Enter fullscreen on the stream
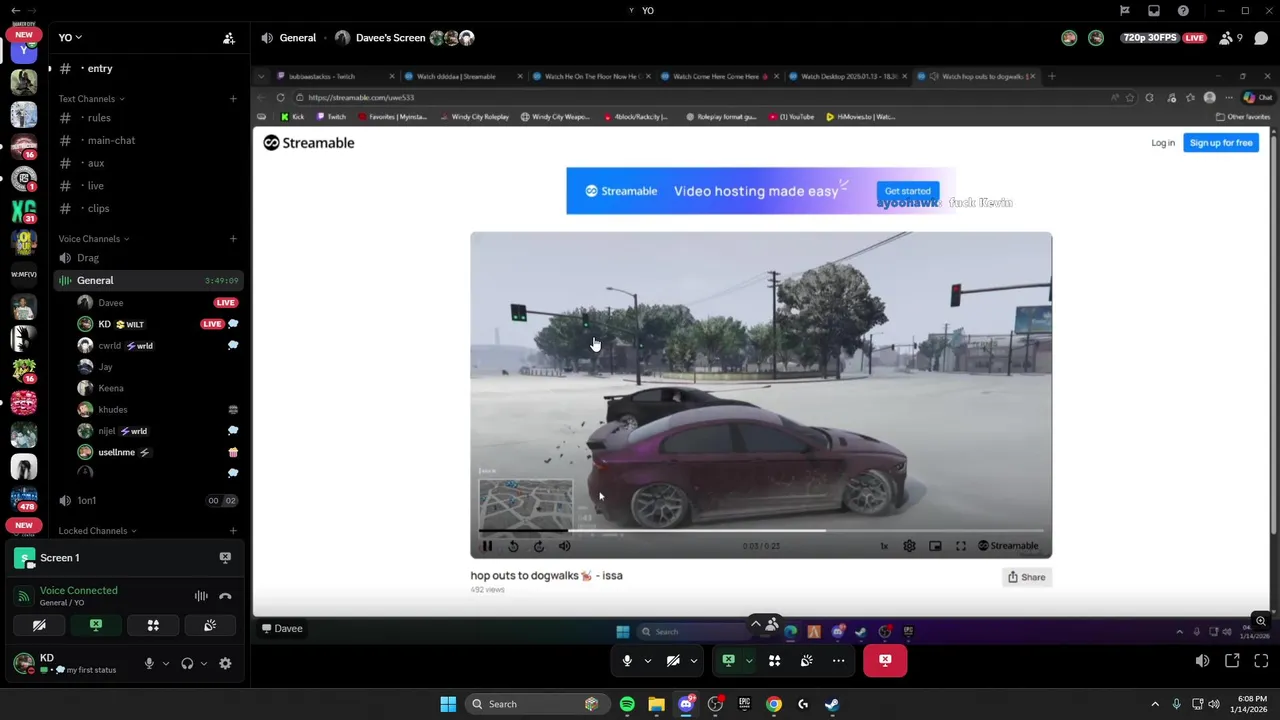 tap(1261, 661)
